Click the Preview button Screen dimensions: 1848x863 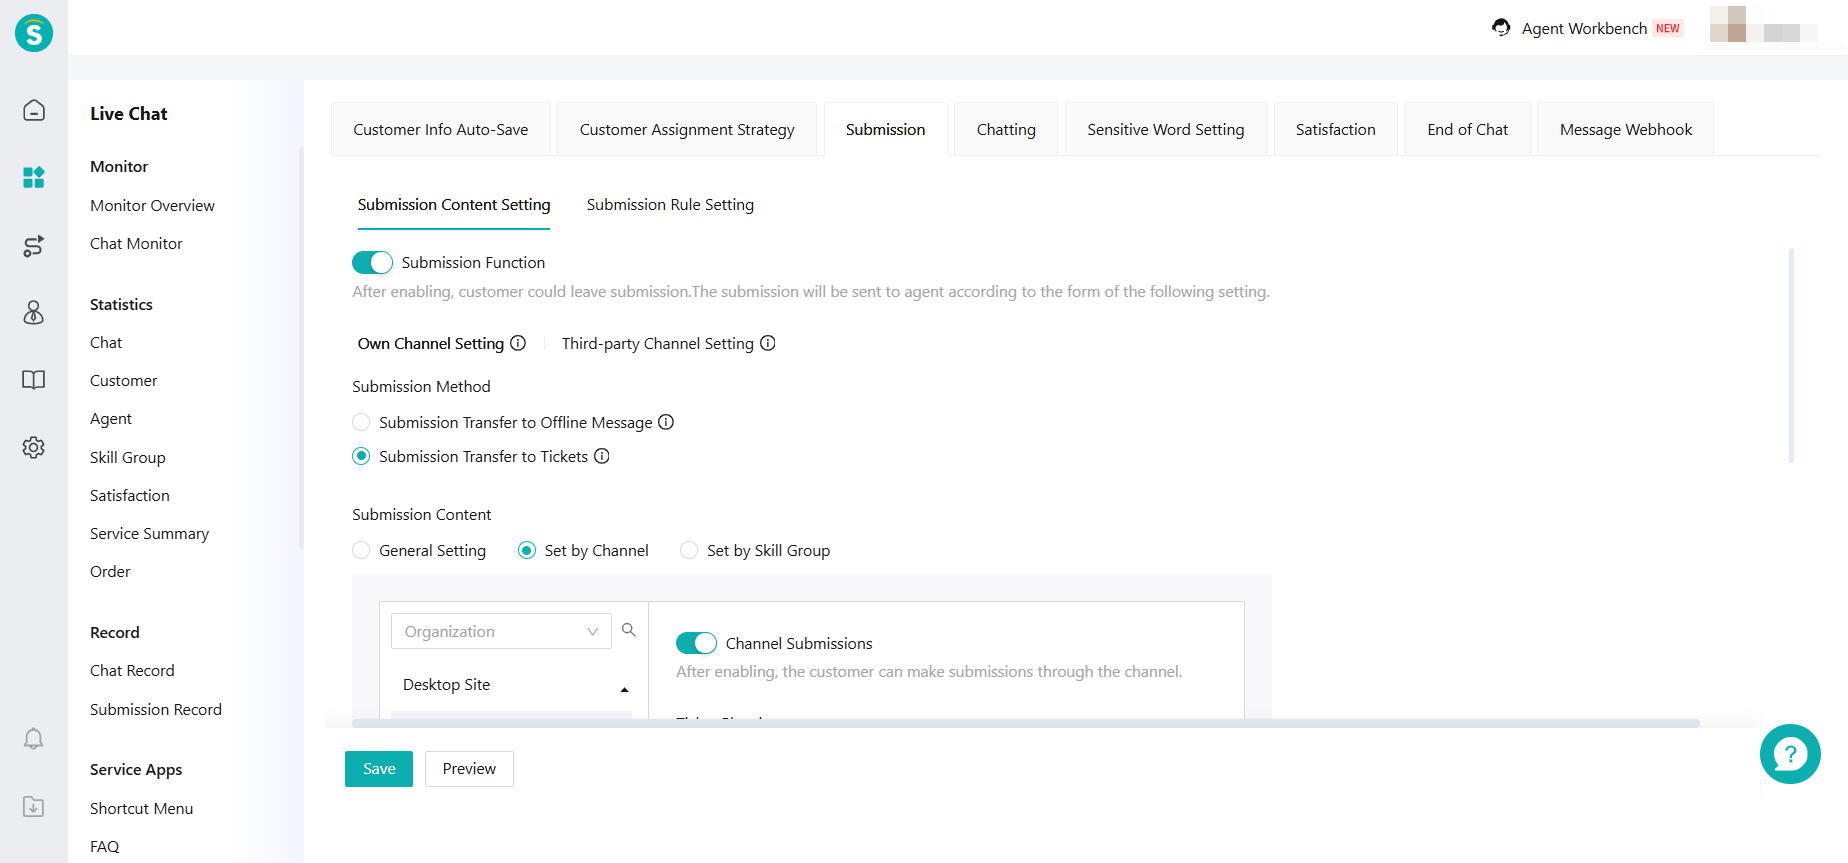pyautogui.click(x=469, y=769)
